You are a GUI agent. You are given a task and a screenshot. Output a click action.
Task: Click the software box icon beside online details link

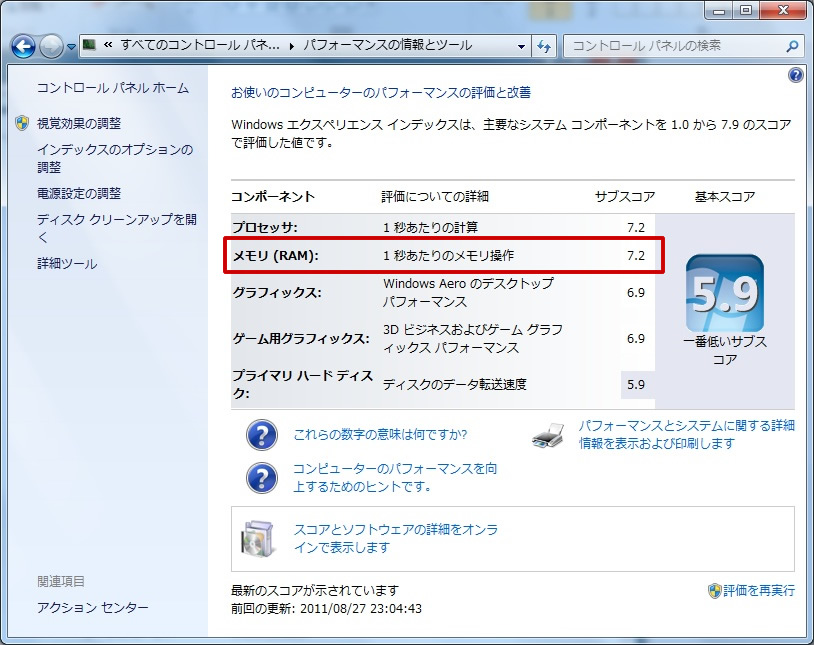point(257,539)
